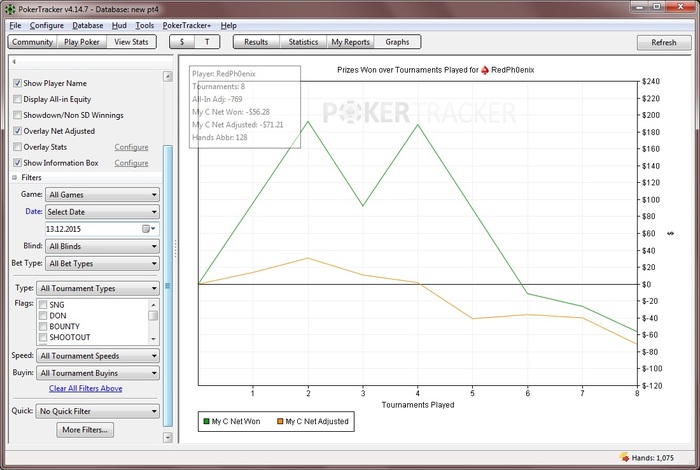The width and height of the screenshot is (700, 470).
Task: Open the Statistics view
Action: [303, 42]
